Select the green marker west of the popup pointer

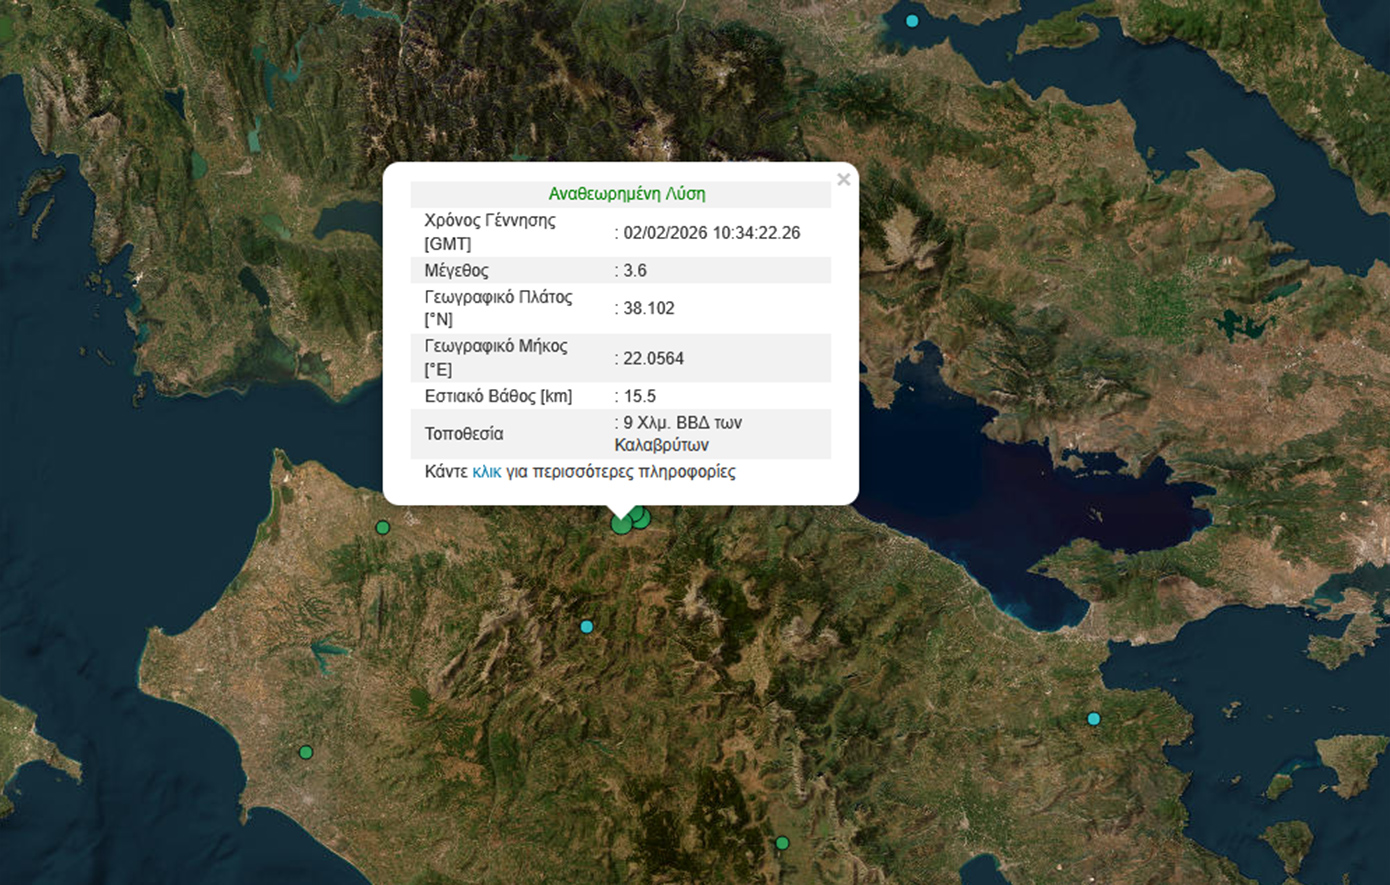pos(382,528)
